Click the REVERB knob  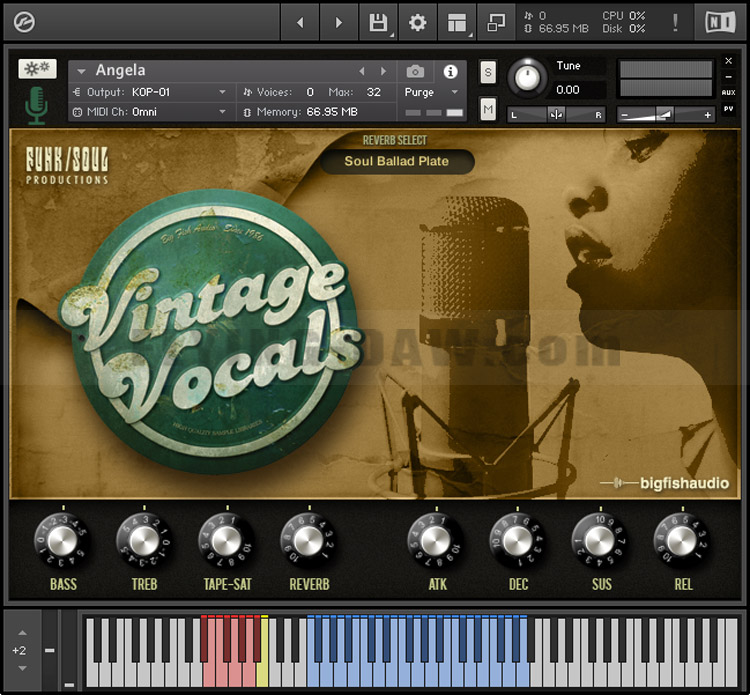tap(308, 540)
